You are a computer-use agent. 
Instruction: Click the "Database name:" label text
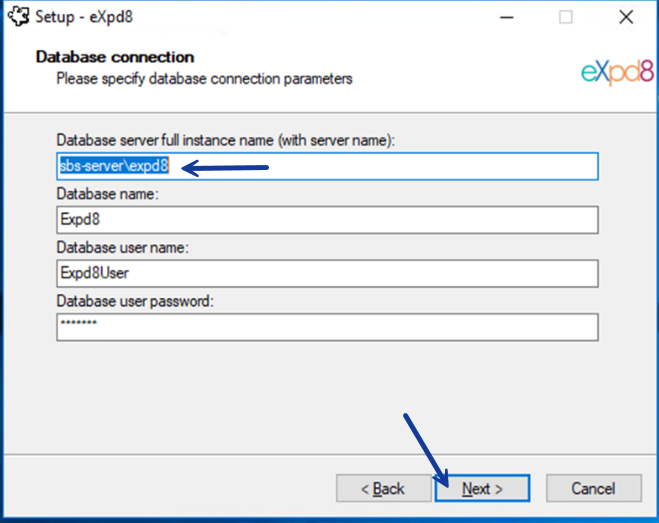[x=108, y=194]
